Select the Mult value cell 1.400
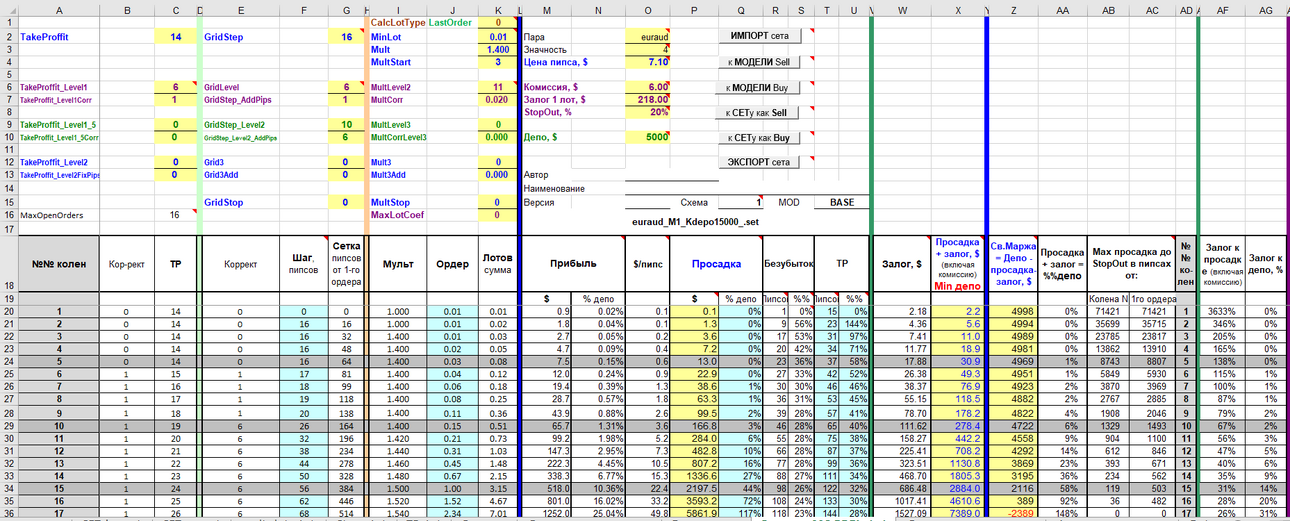 pyautogui.click(x=498, y=49)
